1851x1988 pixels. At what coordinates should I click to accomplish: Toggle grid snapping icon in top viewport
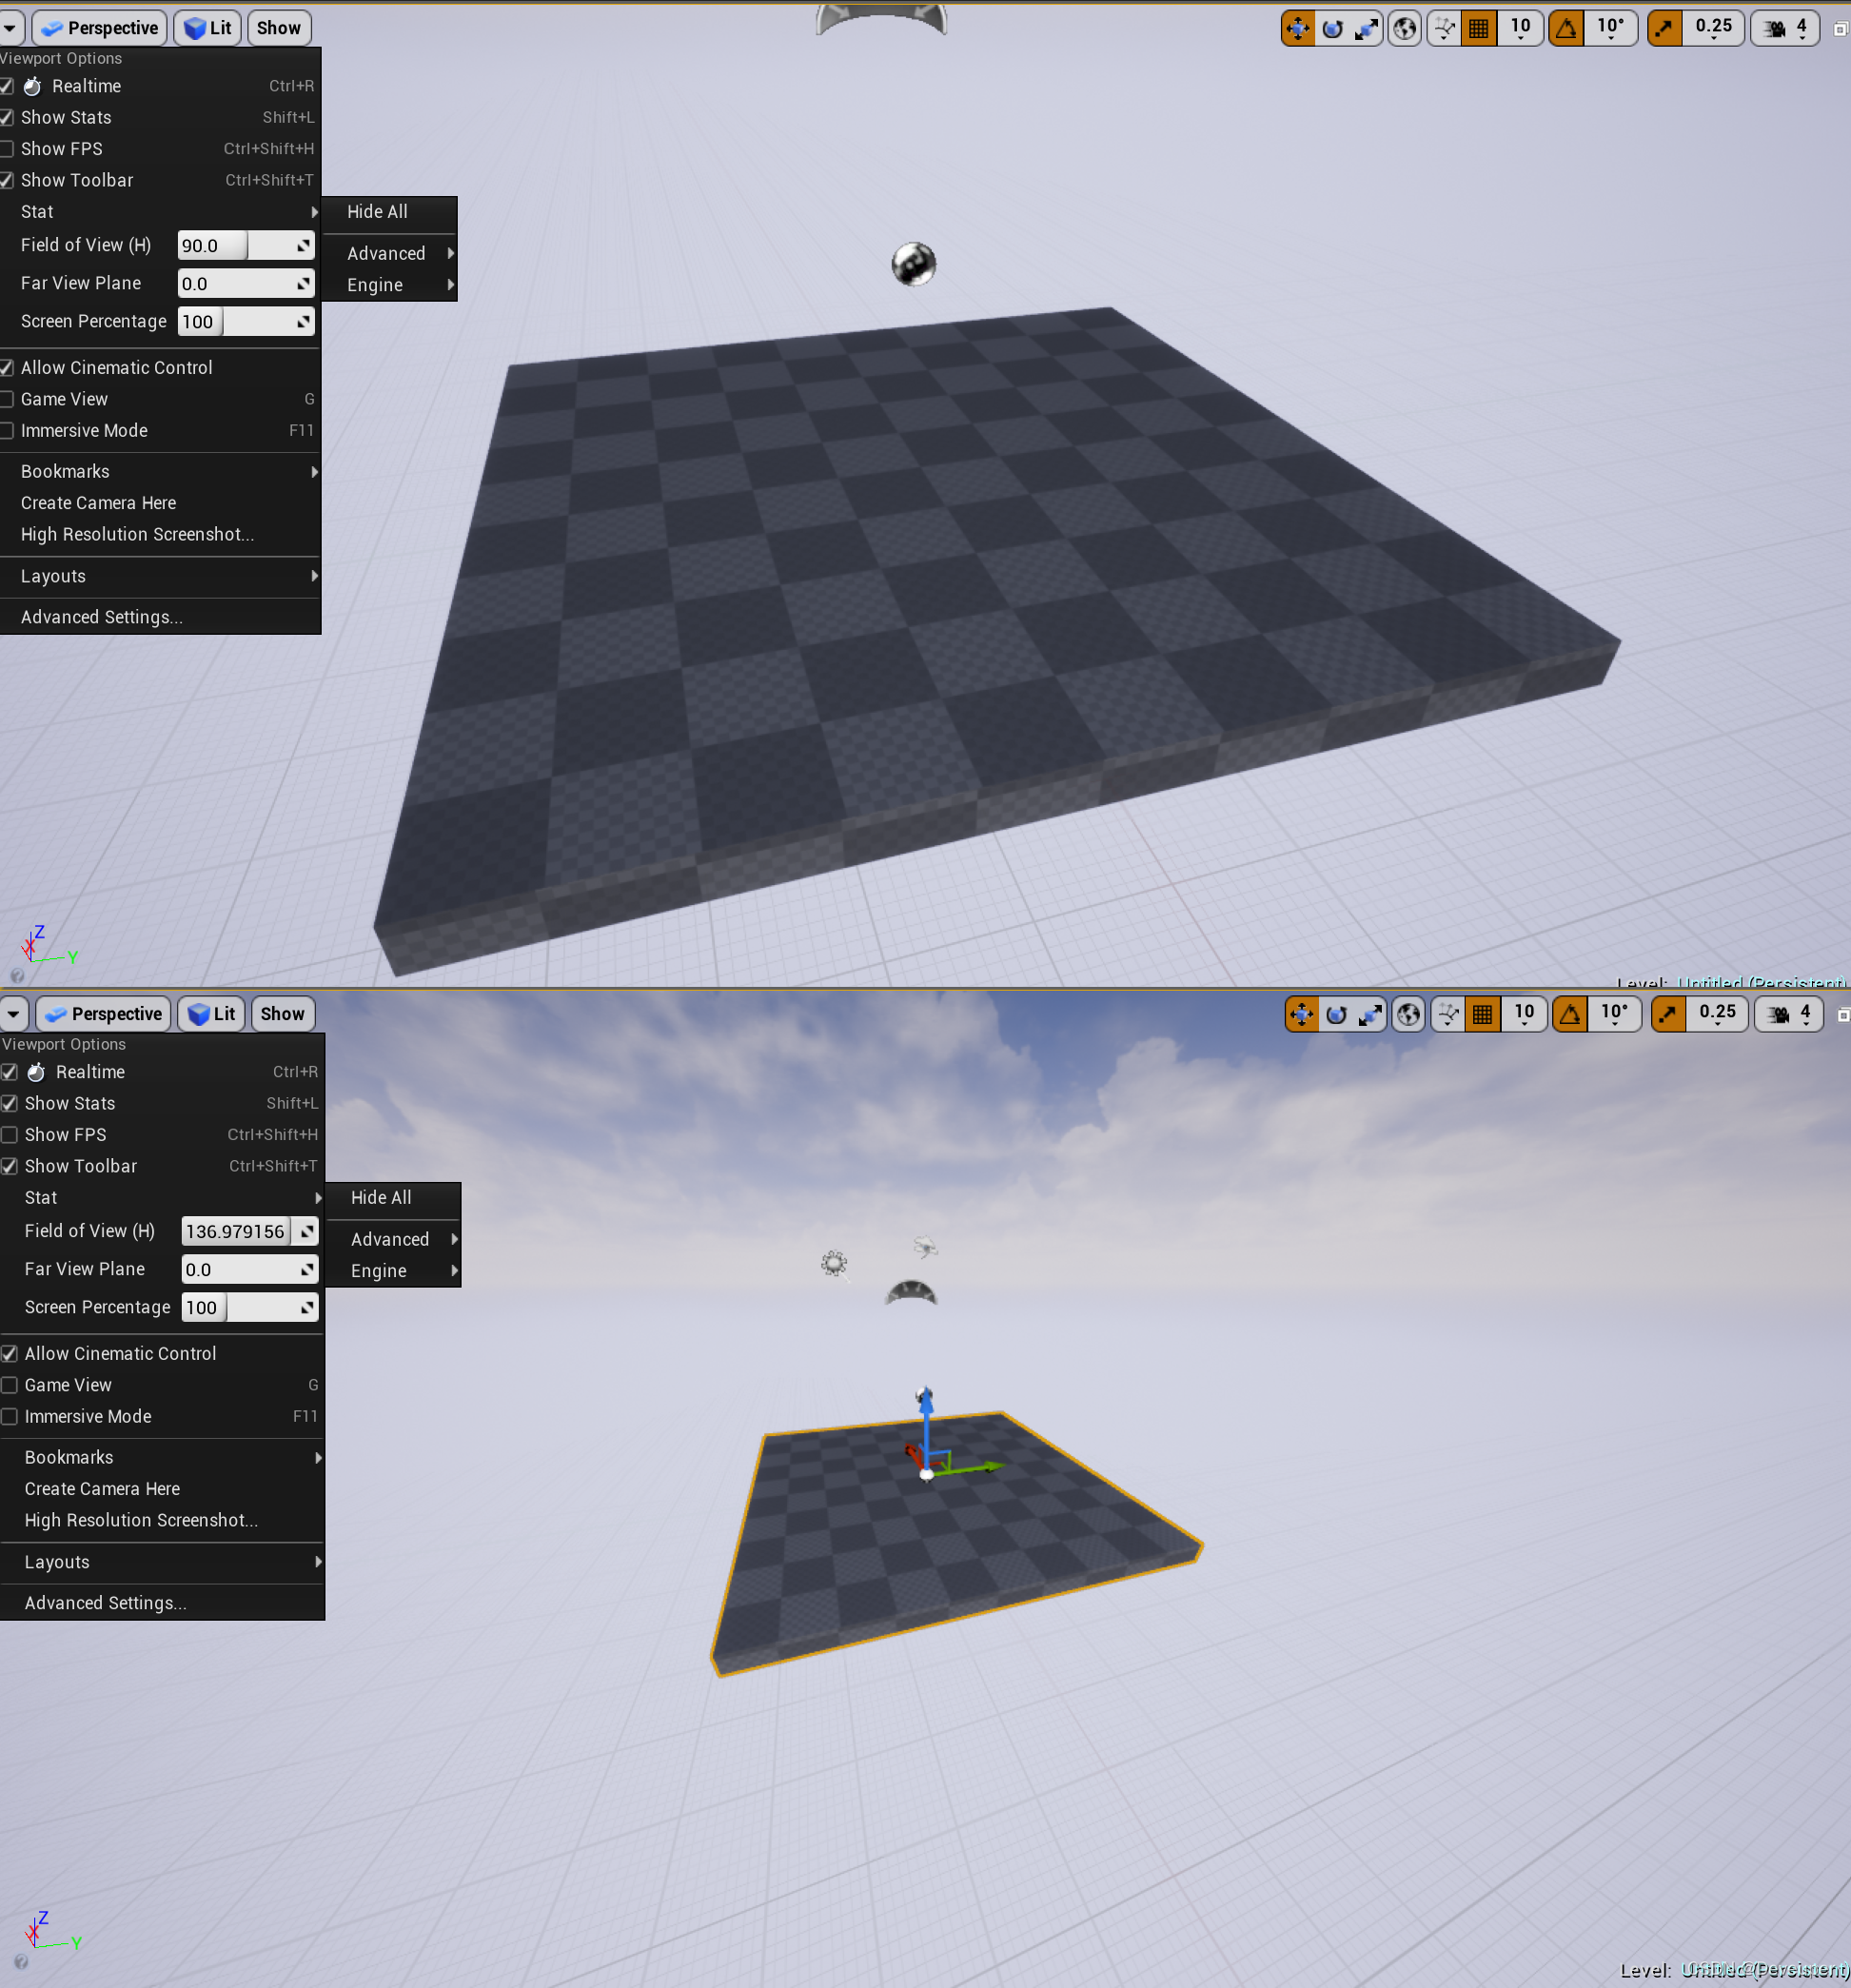pos(1478,28)
